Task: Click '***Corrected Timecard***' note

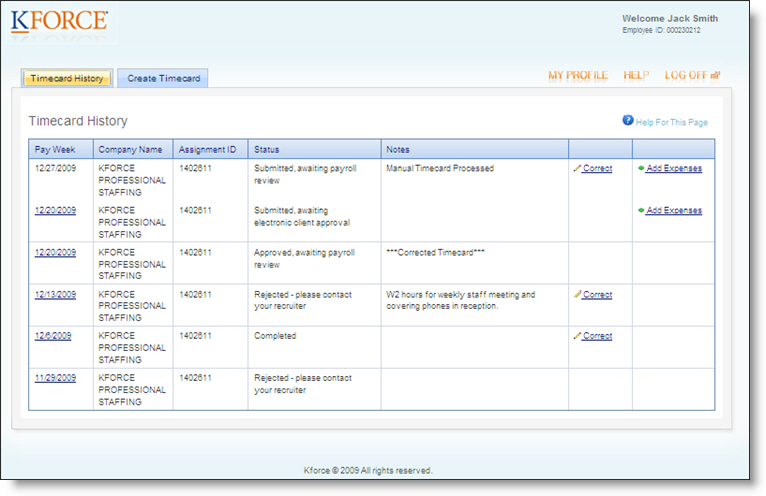Action: click(x=435, y=252)
